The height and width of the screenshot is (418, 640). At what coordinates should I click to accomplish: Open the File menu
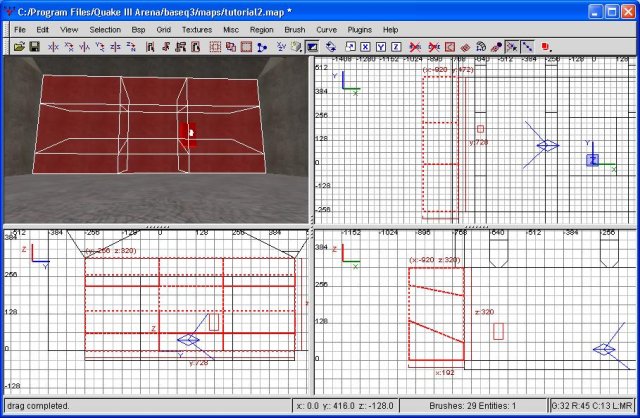click(20, 30)
